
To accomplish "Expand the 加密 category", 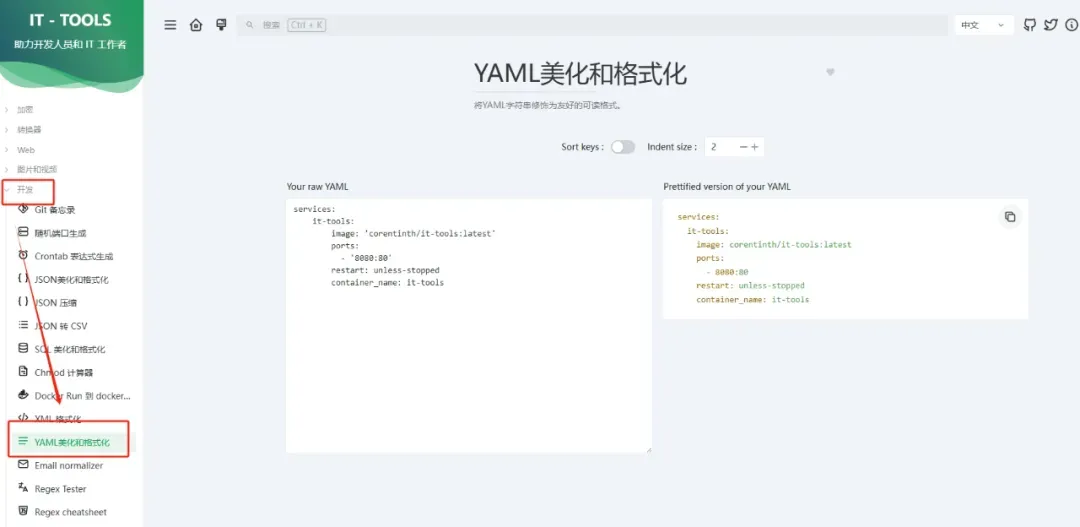I will tap(25, 110).
